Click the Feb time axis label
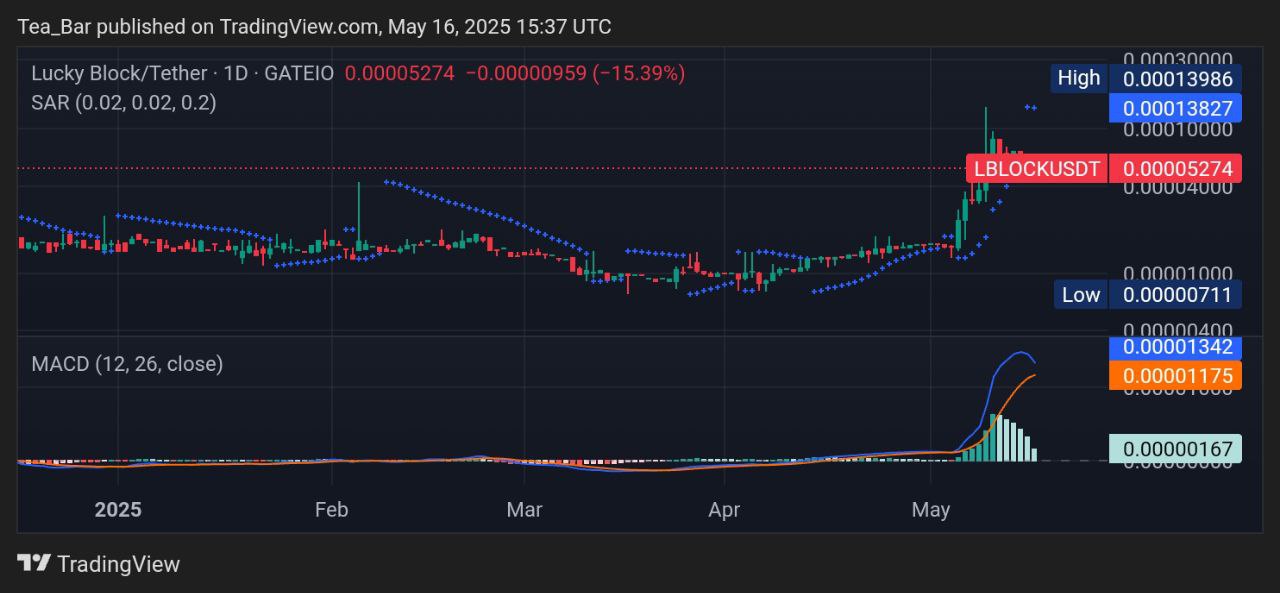The height and width of the screenshot is (593, 1280). tap(331, 509)
